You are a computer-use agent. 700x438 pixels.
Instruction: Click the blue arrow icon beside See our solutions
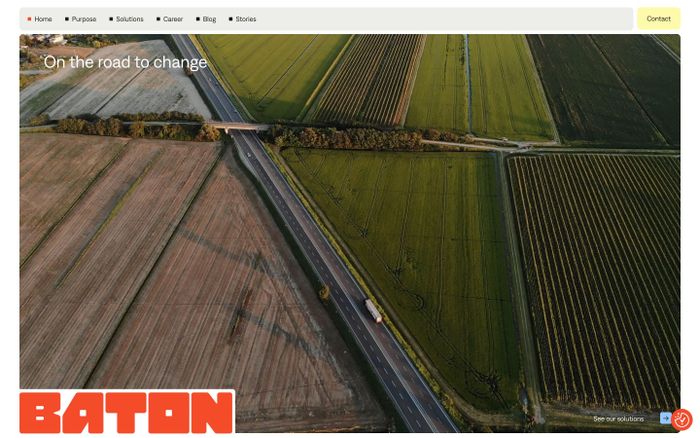pos(666,419)
